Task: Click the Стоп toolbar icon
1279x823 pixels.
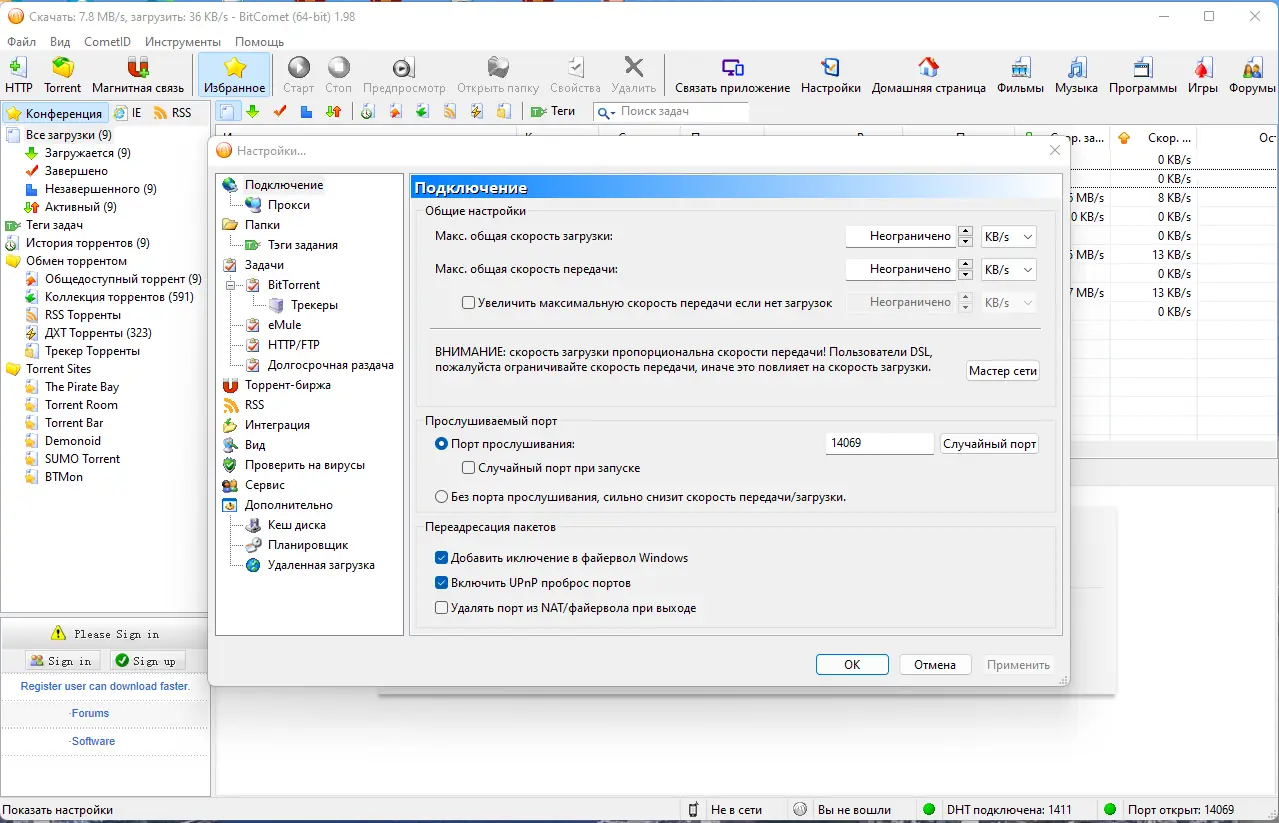Action: click(x=339, y=75)
